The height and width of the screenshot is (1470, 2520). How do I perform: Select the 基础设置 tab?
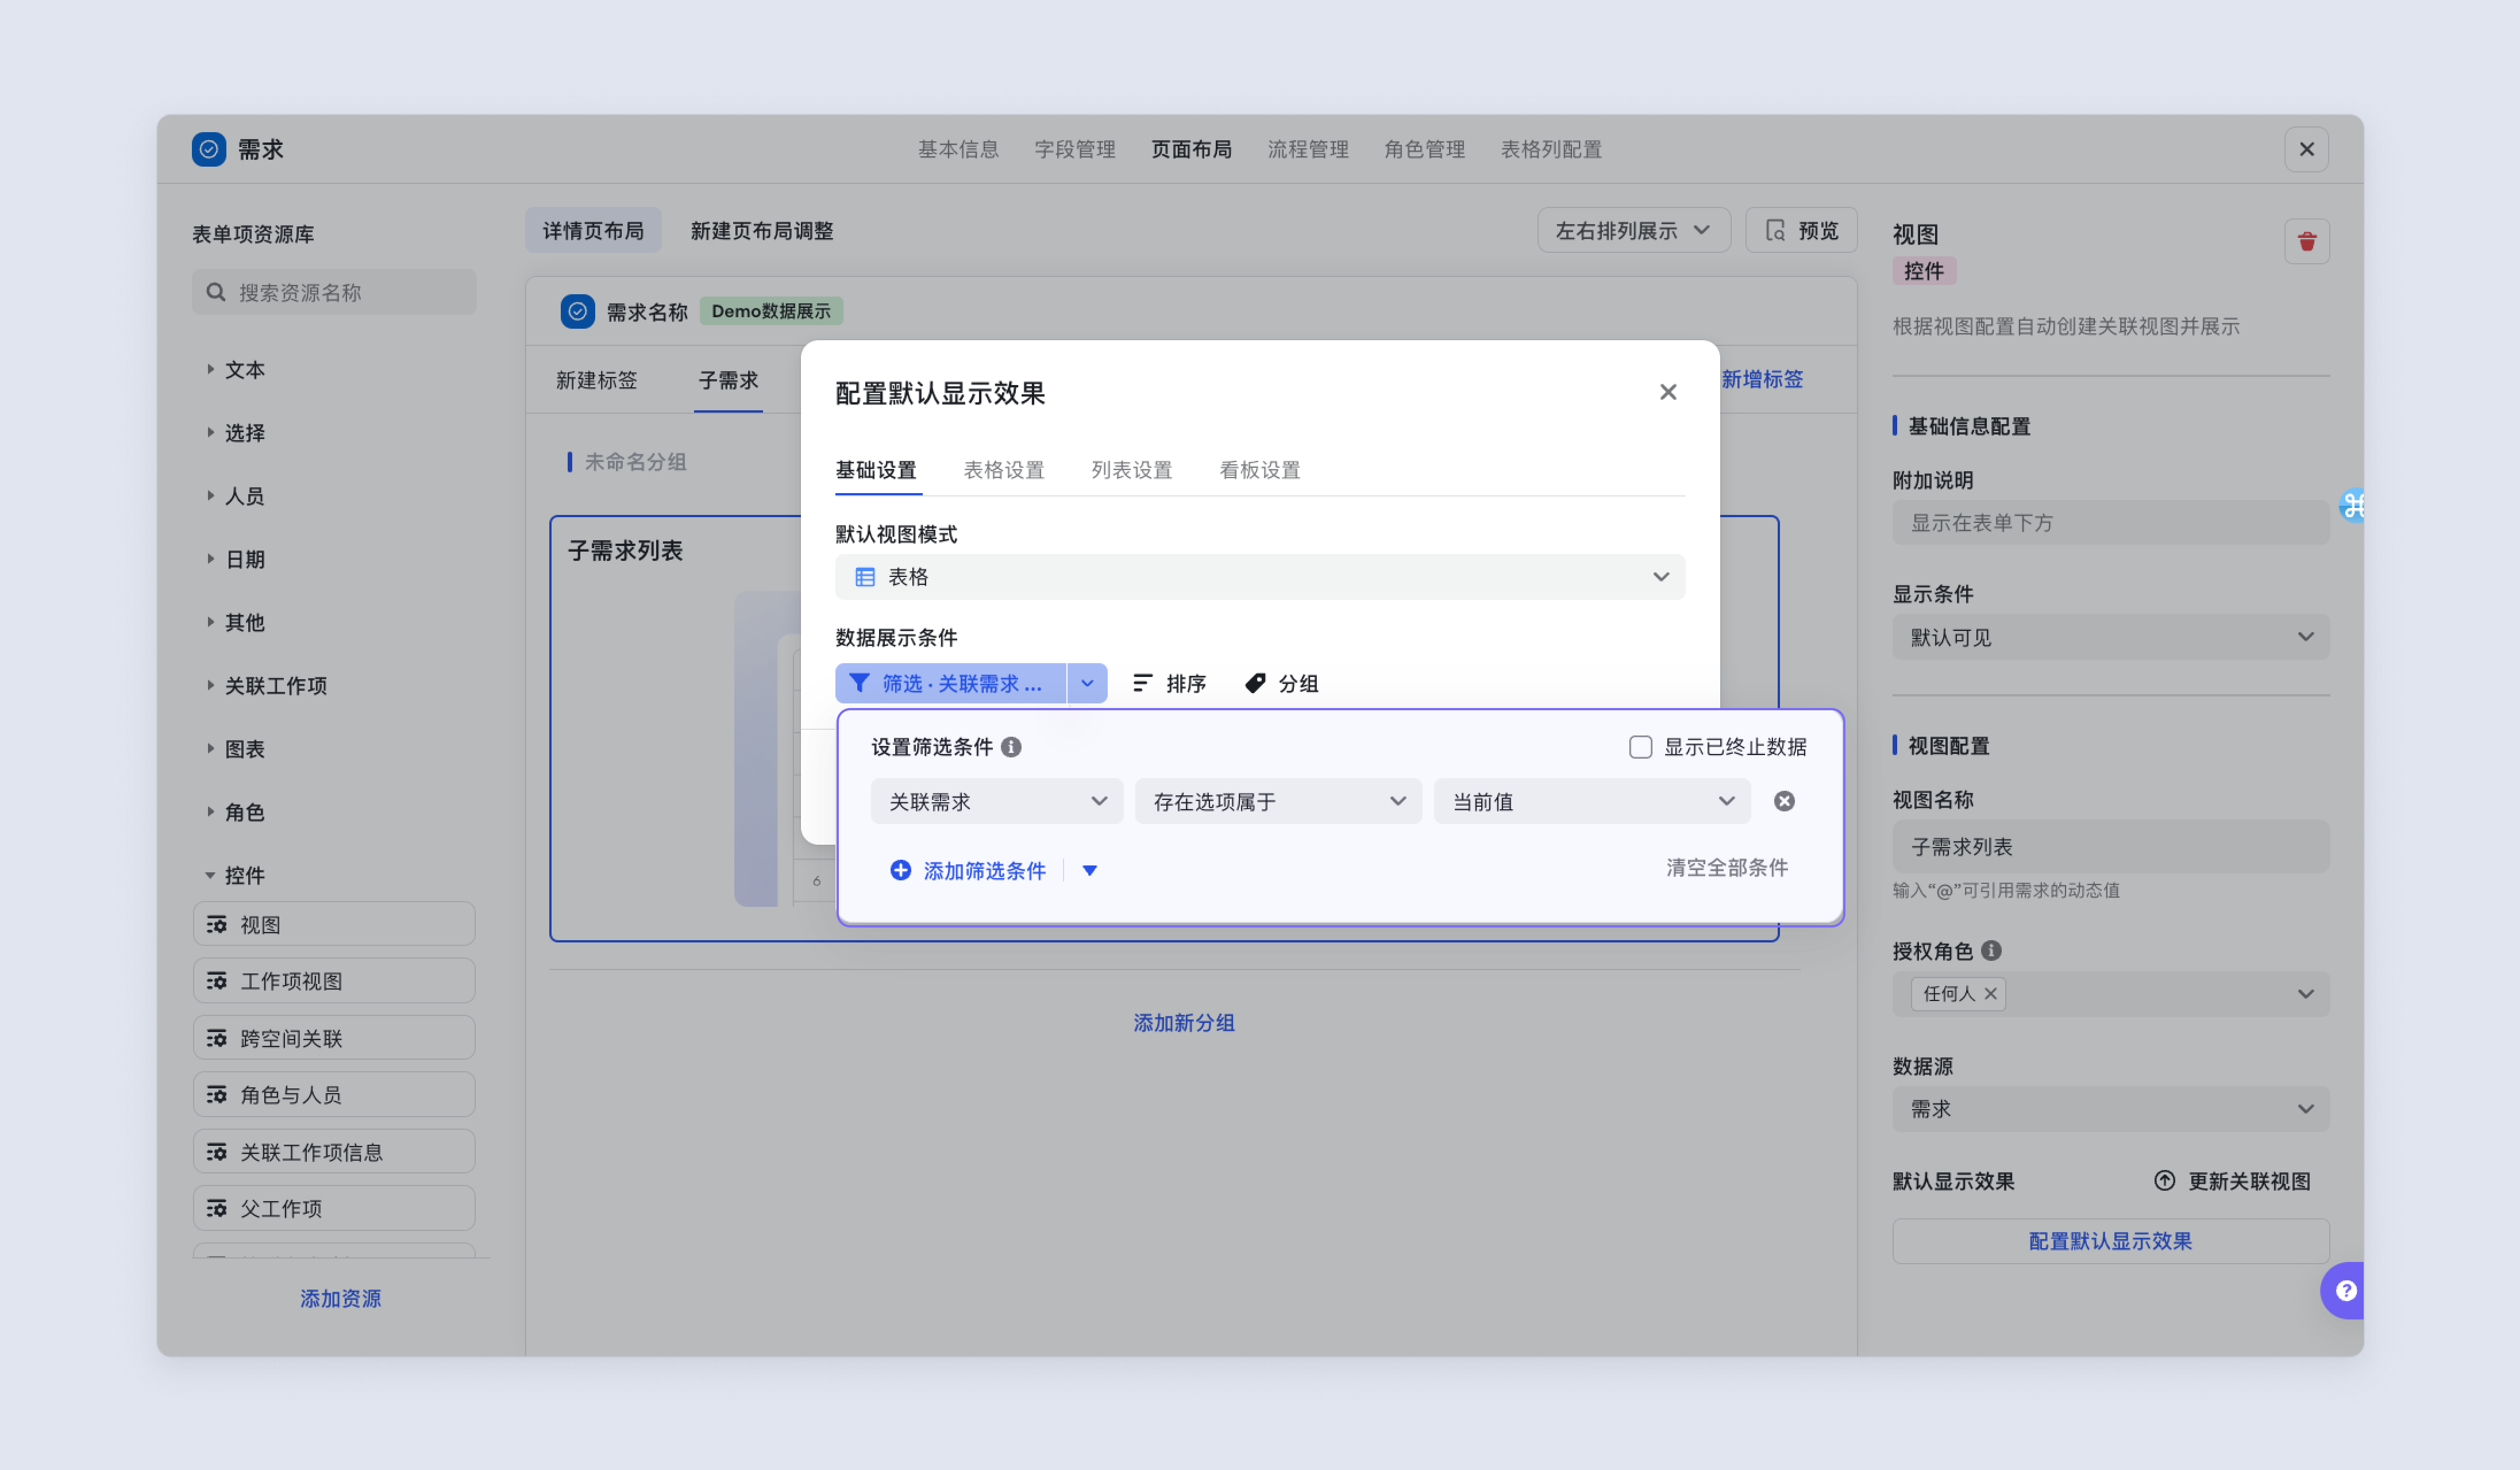[x=876, y=470]
